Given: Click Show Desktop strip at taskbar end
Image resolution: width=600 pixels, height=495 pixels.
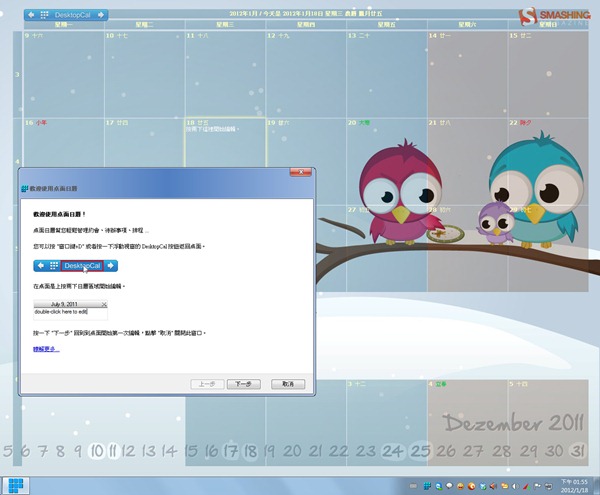Looking at the screenshot, I should pyautogui.click(x=597, y=486).
